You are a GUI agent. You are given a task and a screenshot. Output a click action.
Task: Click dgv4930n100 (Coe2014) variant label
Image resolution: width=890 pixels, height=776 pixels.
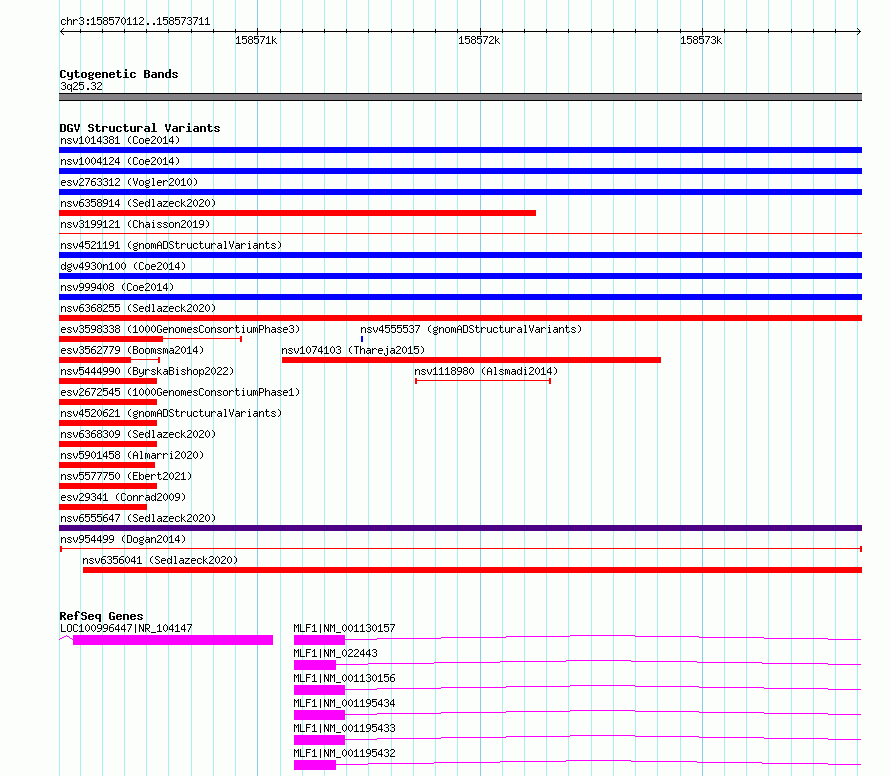pos(123,266)
